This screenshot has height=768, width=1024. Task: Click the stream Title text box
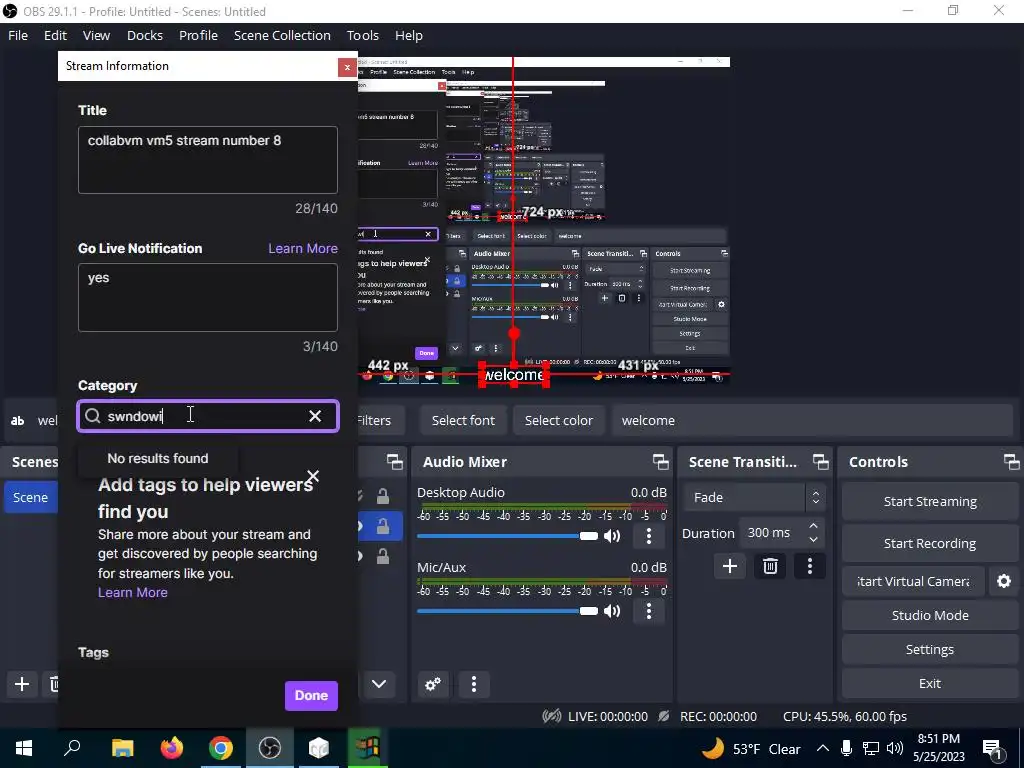(x=208, y=160)
